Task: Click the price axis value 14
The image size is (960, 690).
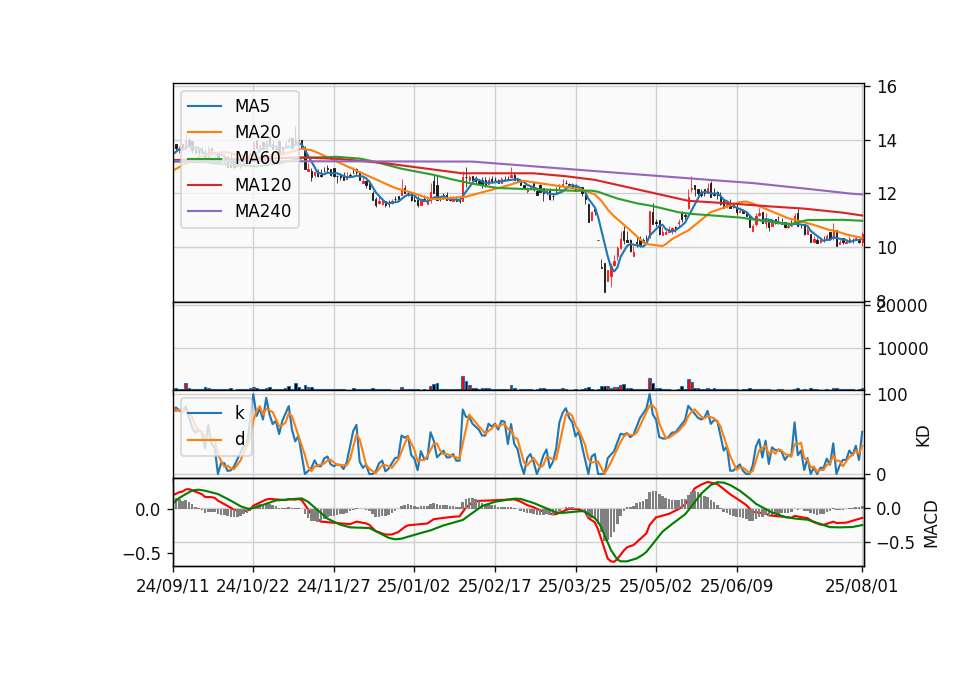Action: pyautogui.click(x=887, y=141)
